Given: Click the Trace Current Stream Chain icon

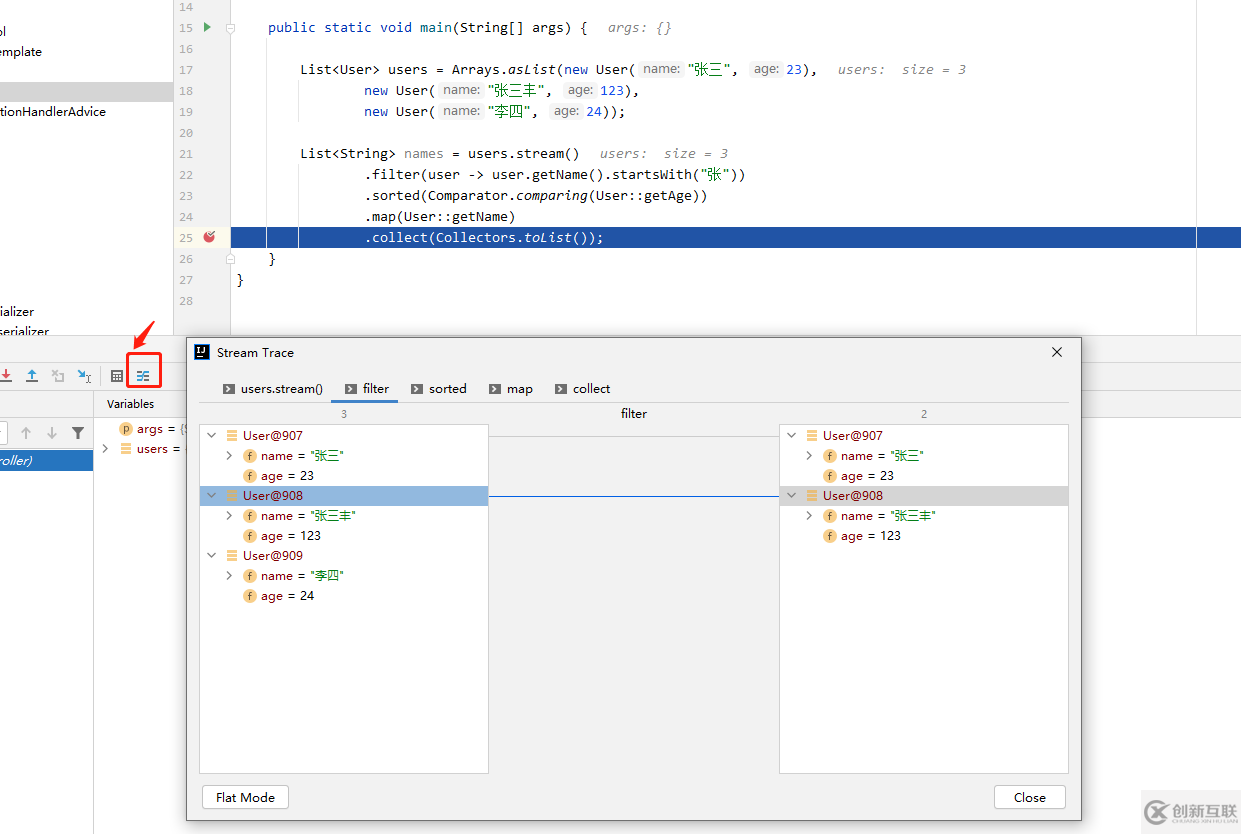Looking at the screenshot, I should 143,376.
